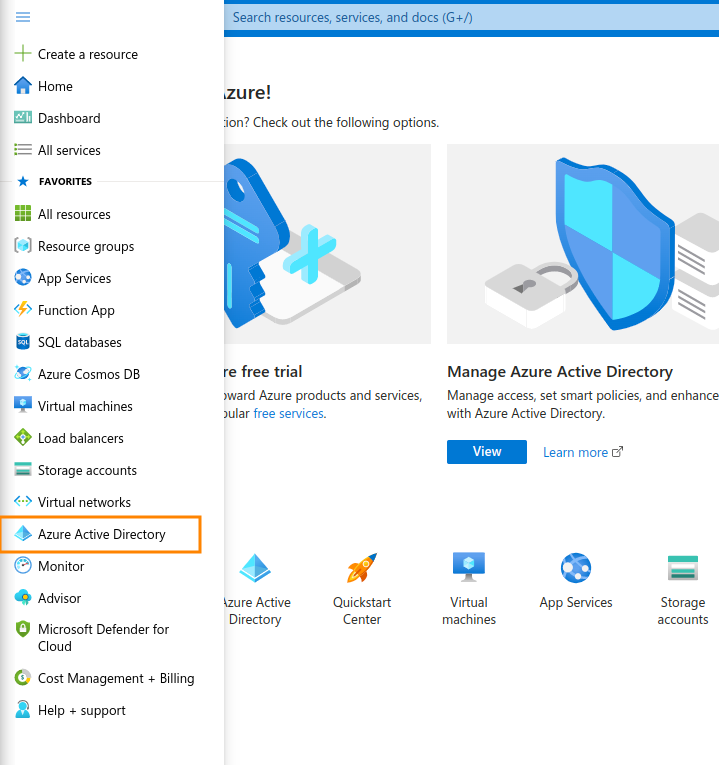Go to Home in the sidebar
This screenshot has width=719, height=765.
coord(55,86)
